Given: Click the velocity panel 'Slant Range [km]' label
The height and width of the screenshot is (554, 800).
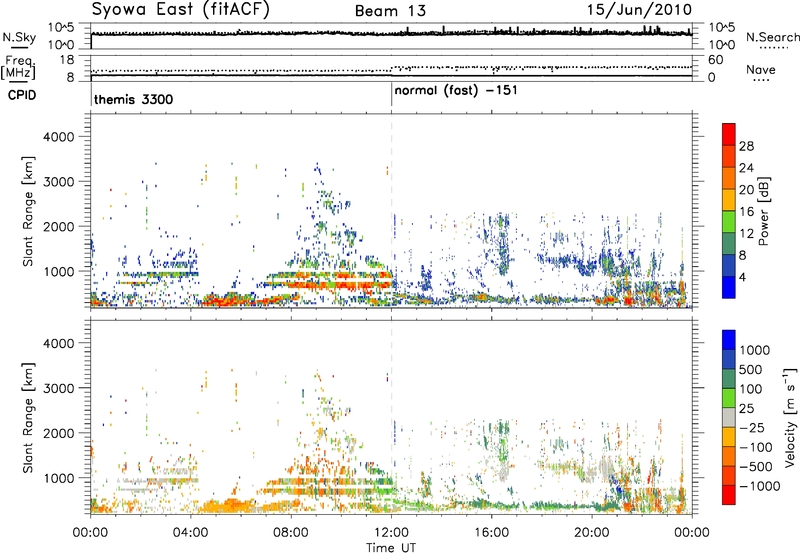Looking at the screenshot, I should coord(28,417).
